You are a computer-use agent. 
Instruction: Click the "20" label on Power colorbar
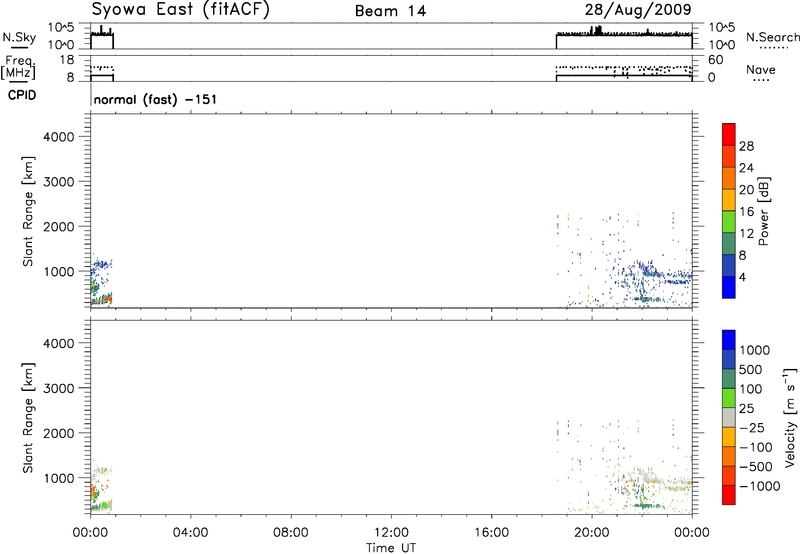pos(746,190)
